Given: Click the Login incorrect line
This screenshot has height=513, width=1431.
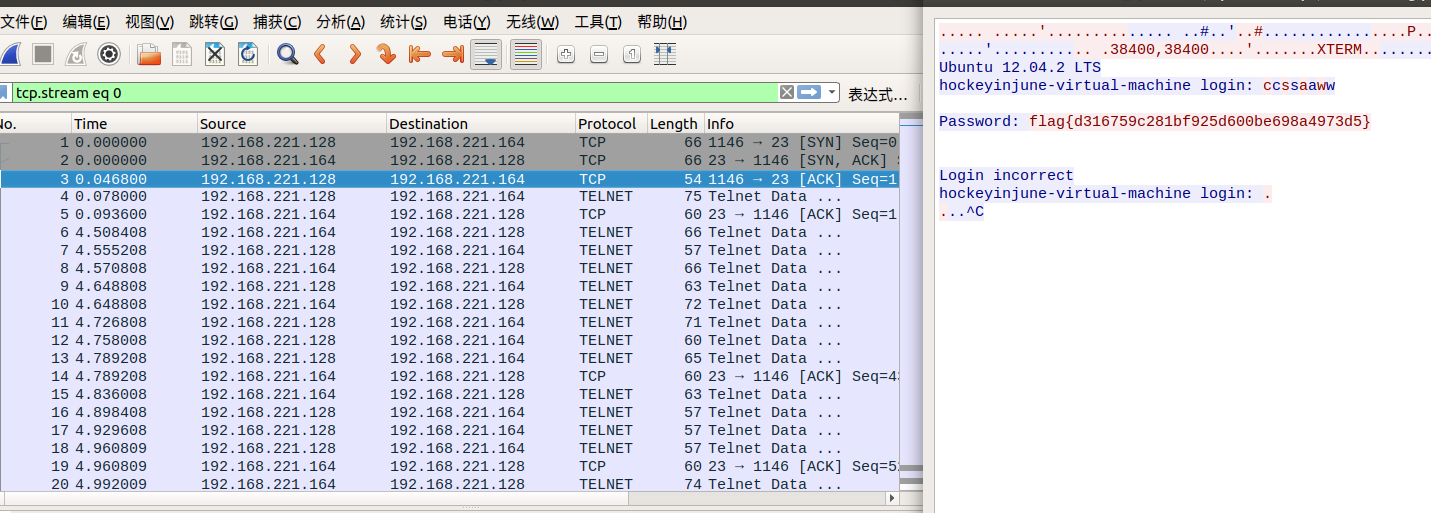Looking at the screenshot, I should click(1006, 175).
